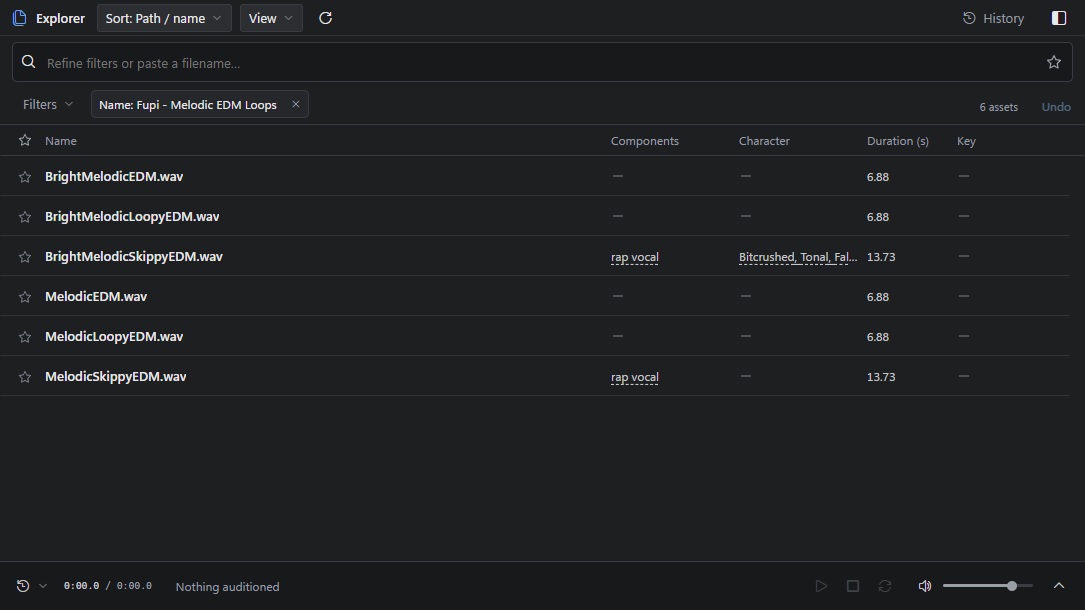Open the Sort: Path / name dropdown
The height and width of the screenshot is (610, 1085).
[164, 18]
